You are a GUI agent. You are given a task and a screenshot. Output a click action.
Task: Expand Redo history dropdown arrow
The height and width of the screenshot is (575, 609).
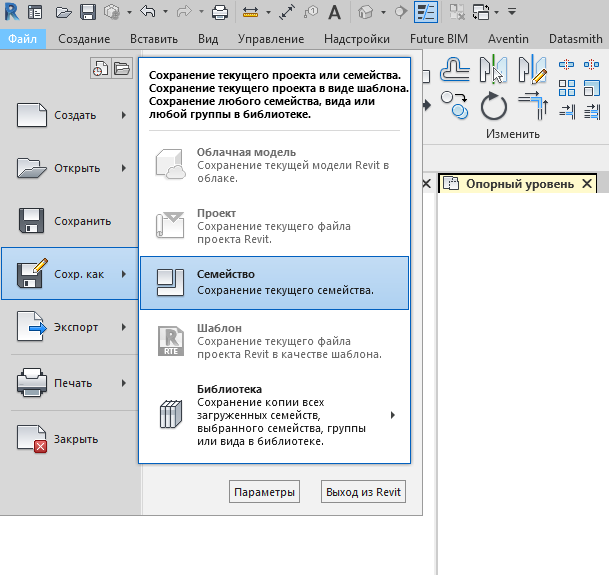tap(202, 12)
